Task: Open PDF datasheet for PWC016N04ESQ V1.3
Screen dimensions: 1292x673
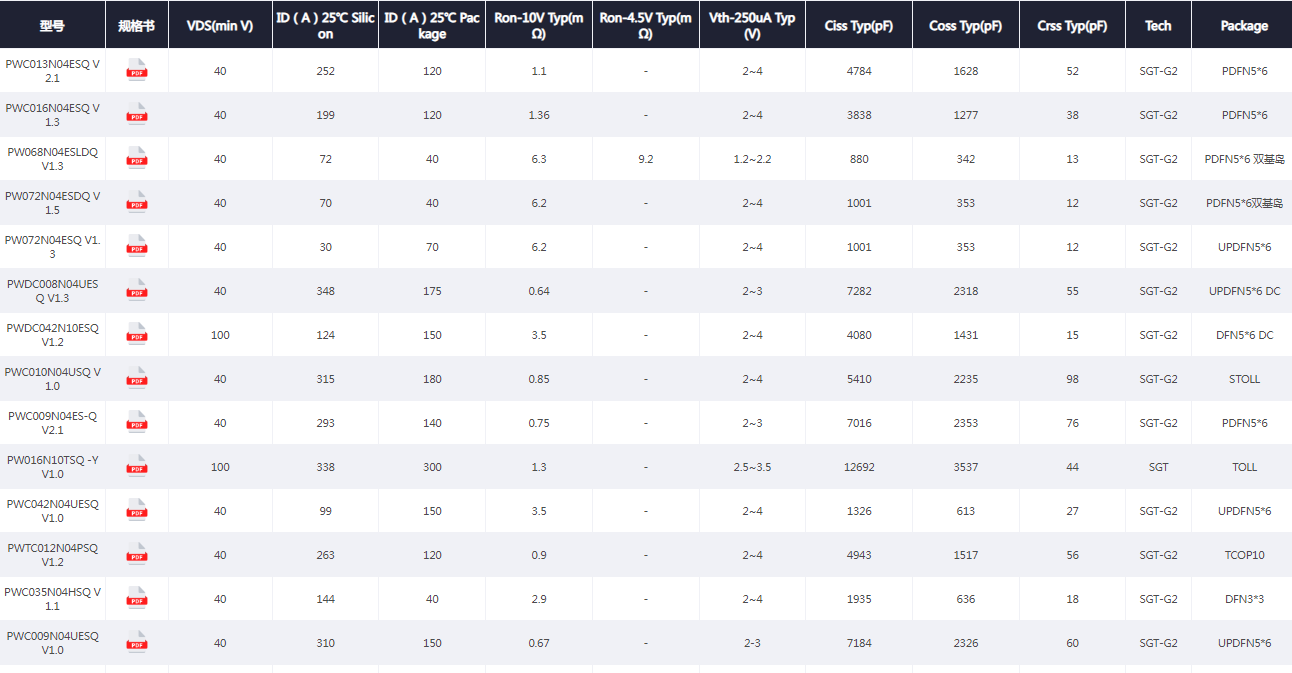Action: 137,114
